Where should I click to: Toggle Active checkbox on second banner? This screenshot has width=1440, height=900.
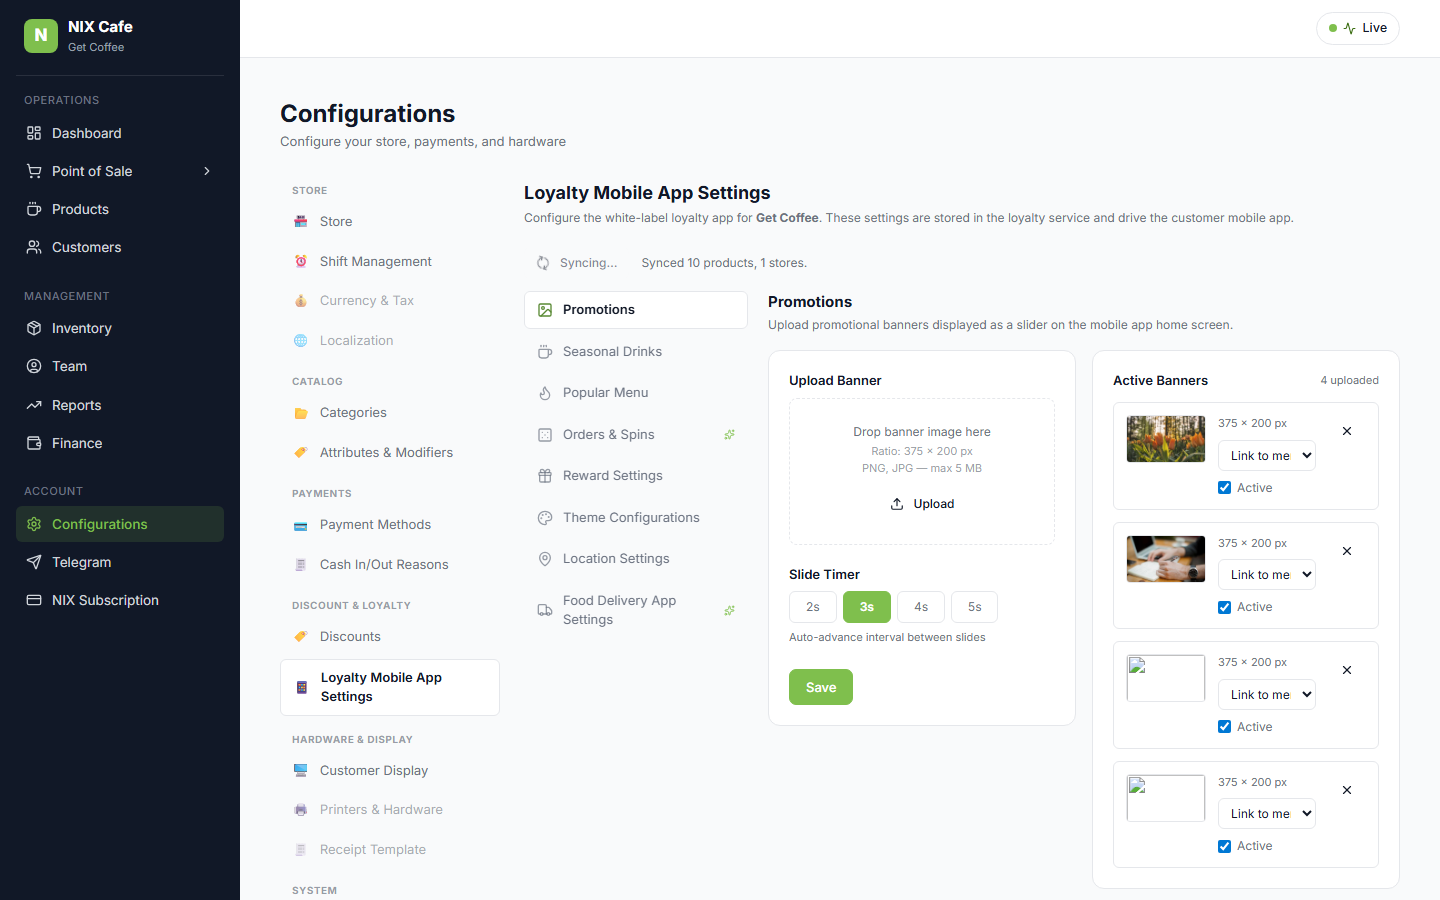click(x=1224, y=607)
